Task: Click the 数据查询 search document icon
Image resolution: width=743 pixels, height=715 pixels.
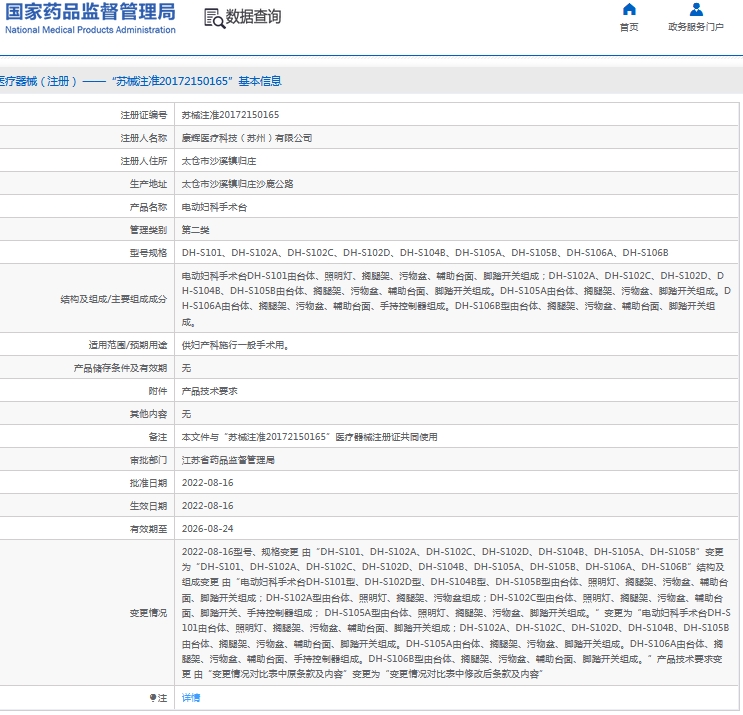Action: [x=214, y=18]
